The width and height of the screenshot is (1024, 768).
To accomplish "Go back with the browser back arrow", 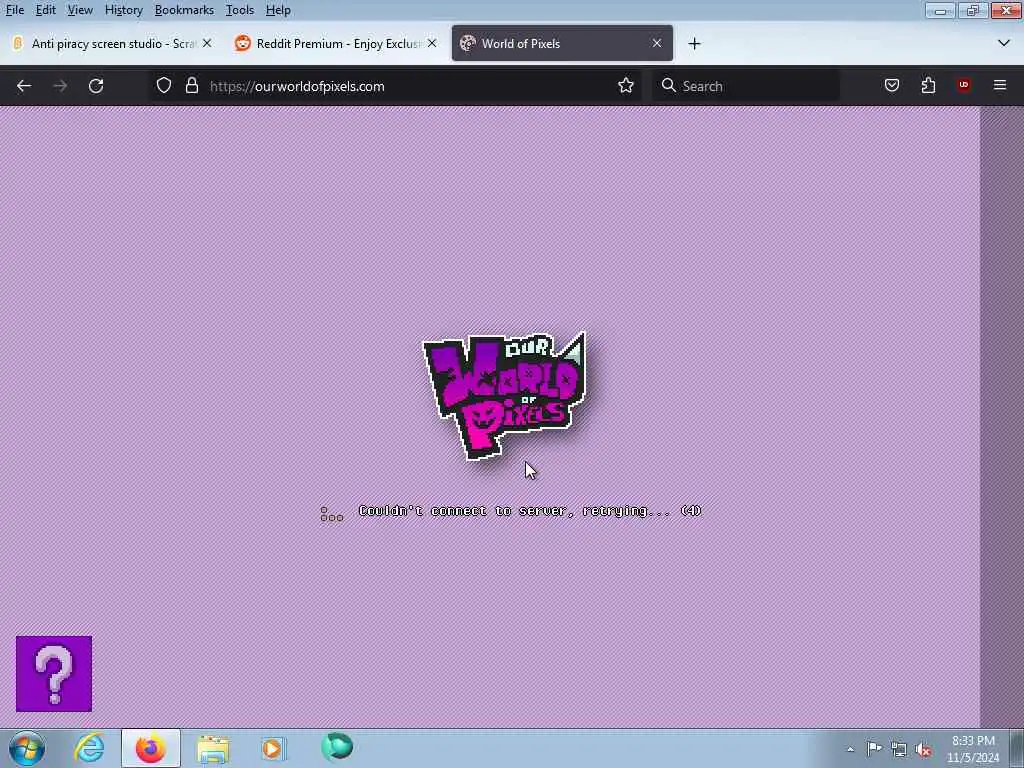I will [x=24, y=86].
